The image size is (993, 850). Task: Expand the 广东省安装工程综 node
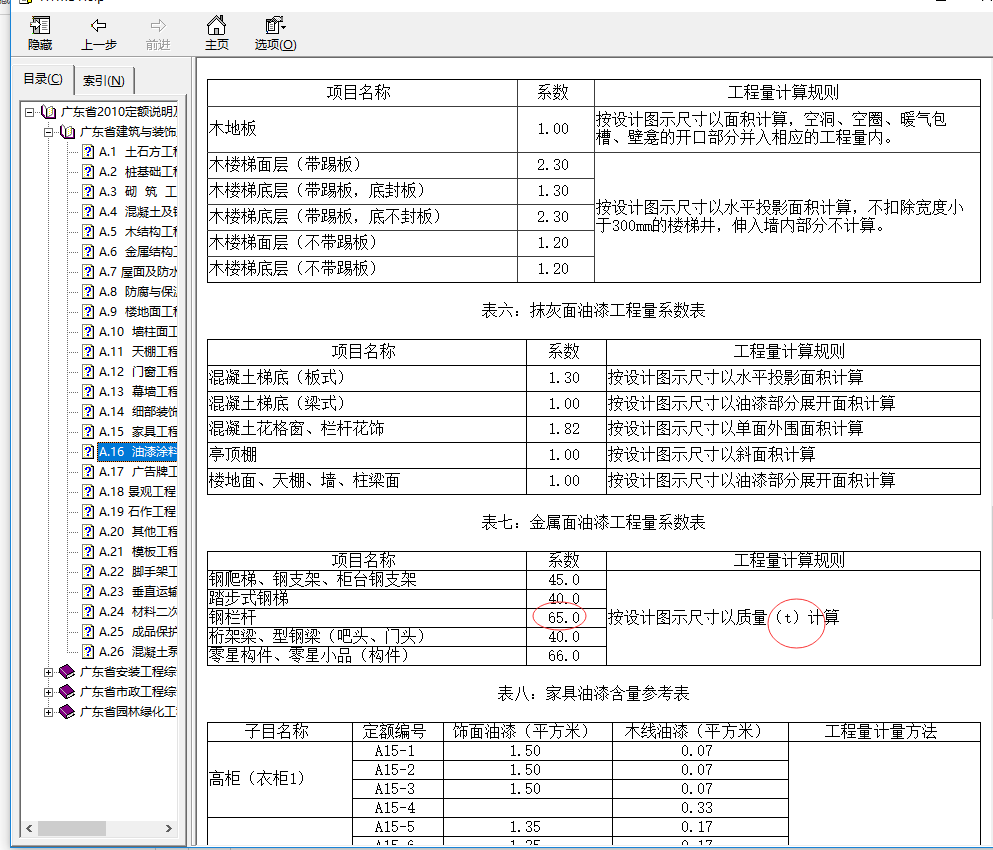pyautogui.click(x=49, y=672)
